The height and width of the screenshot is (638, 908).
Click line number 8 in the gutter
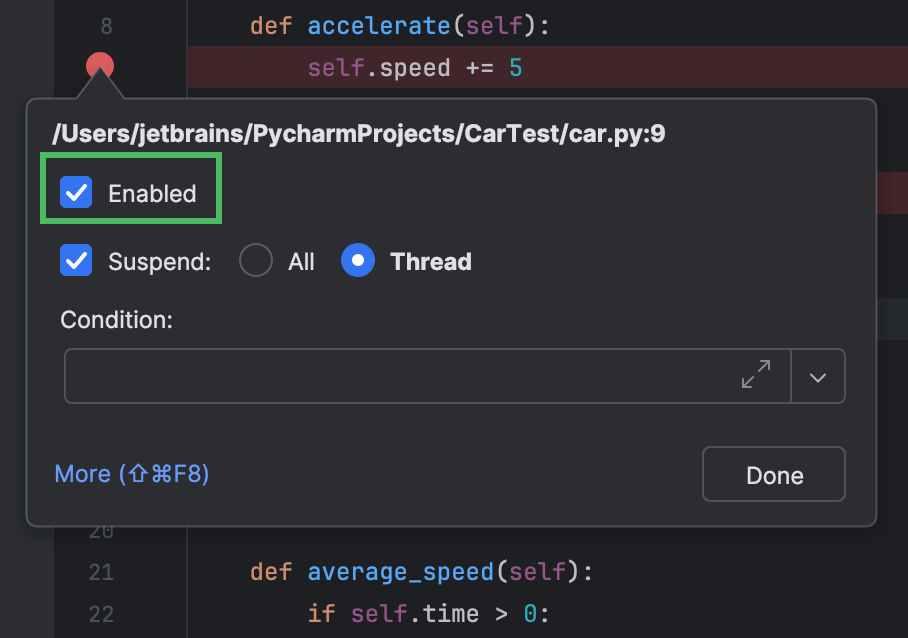(x=105, y=27)
